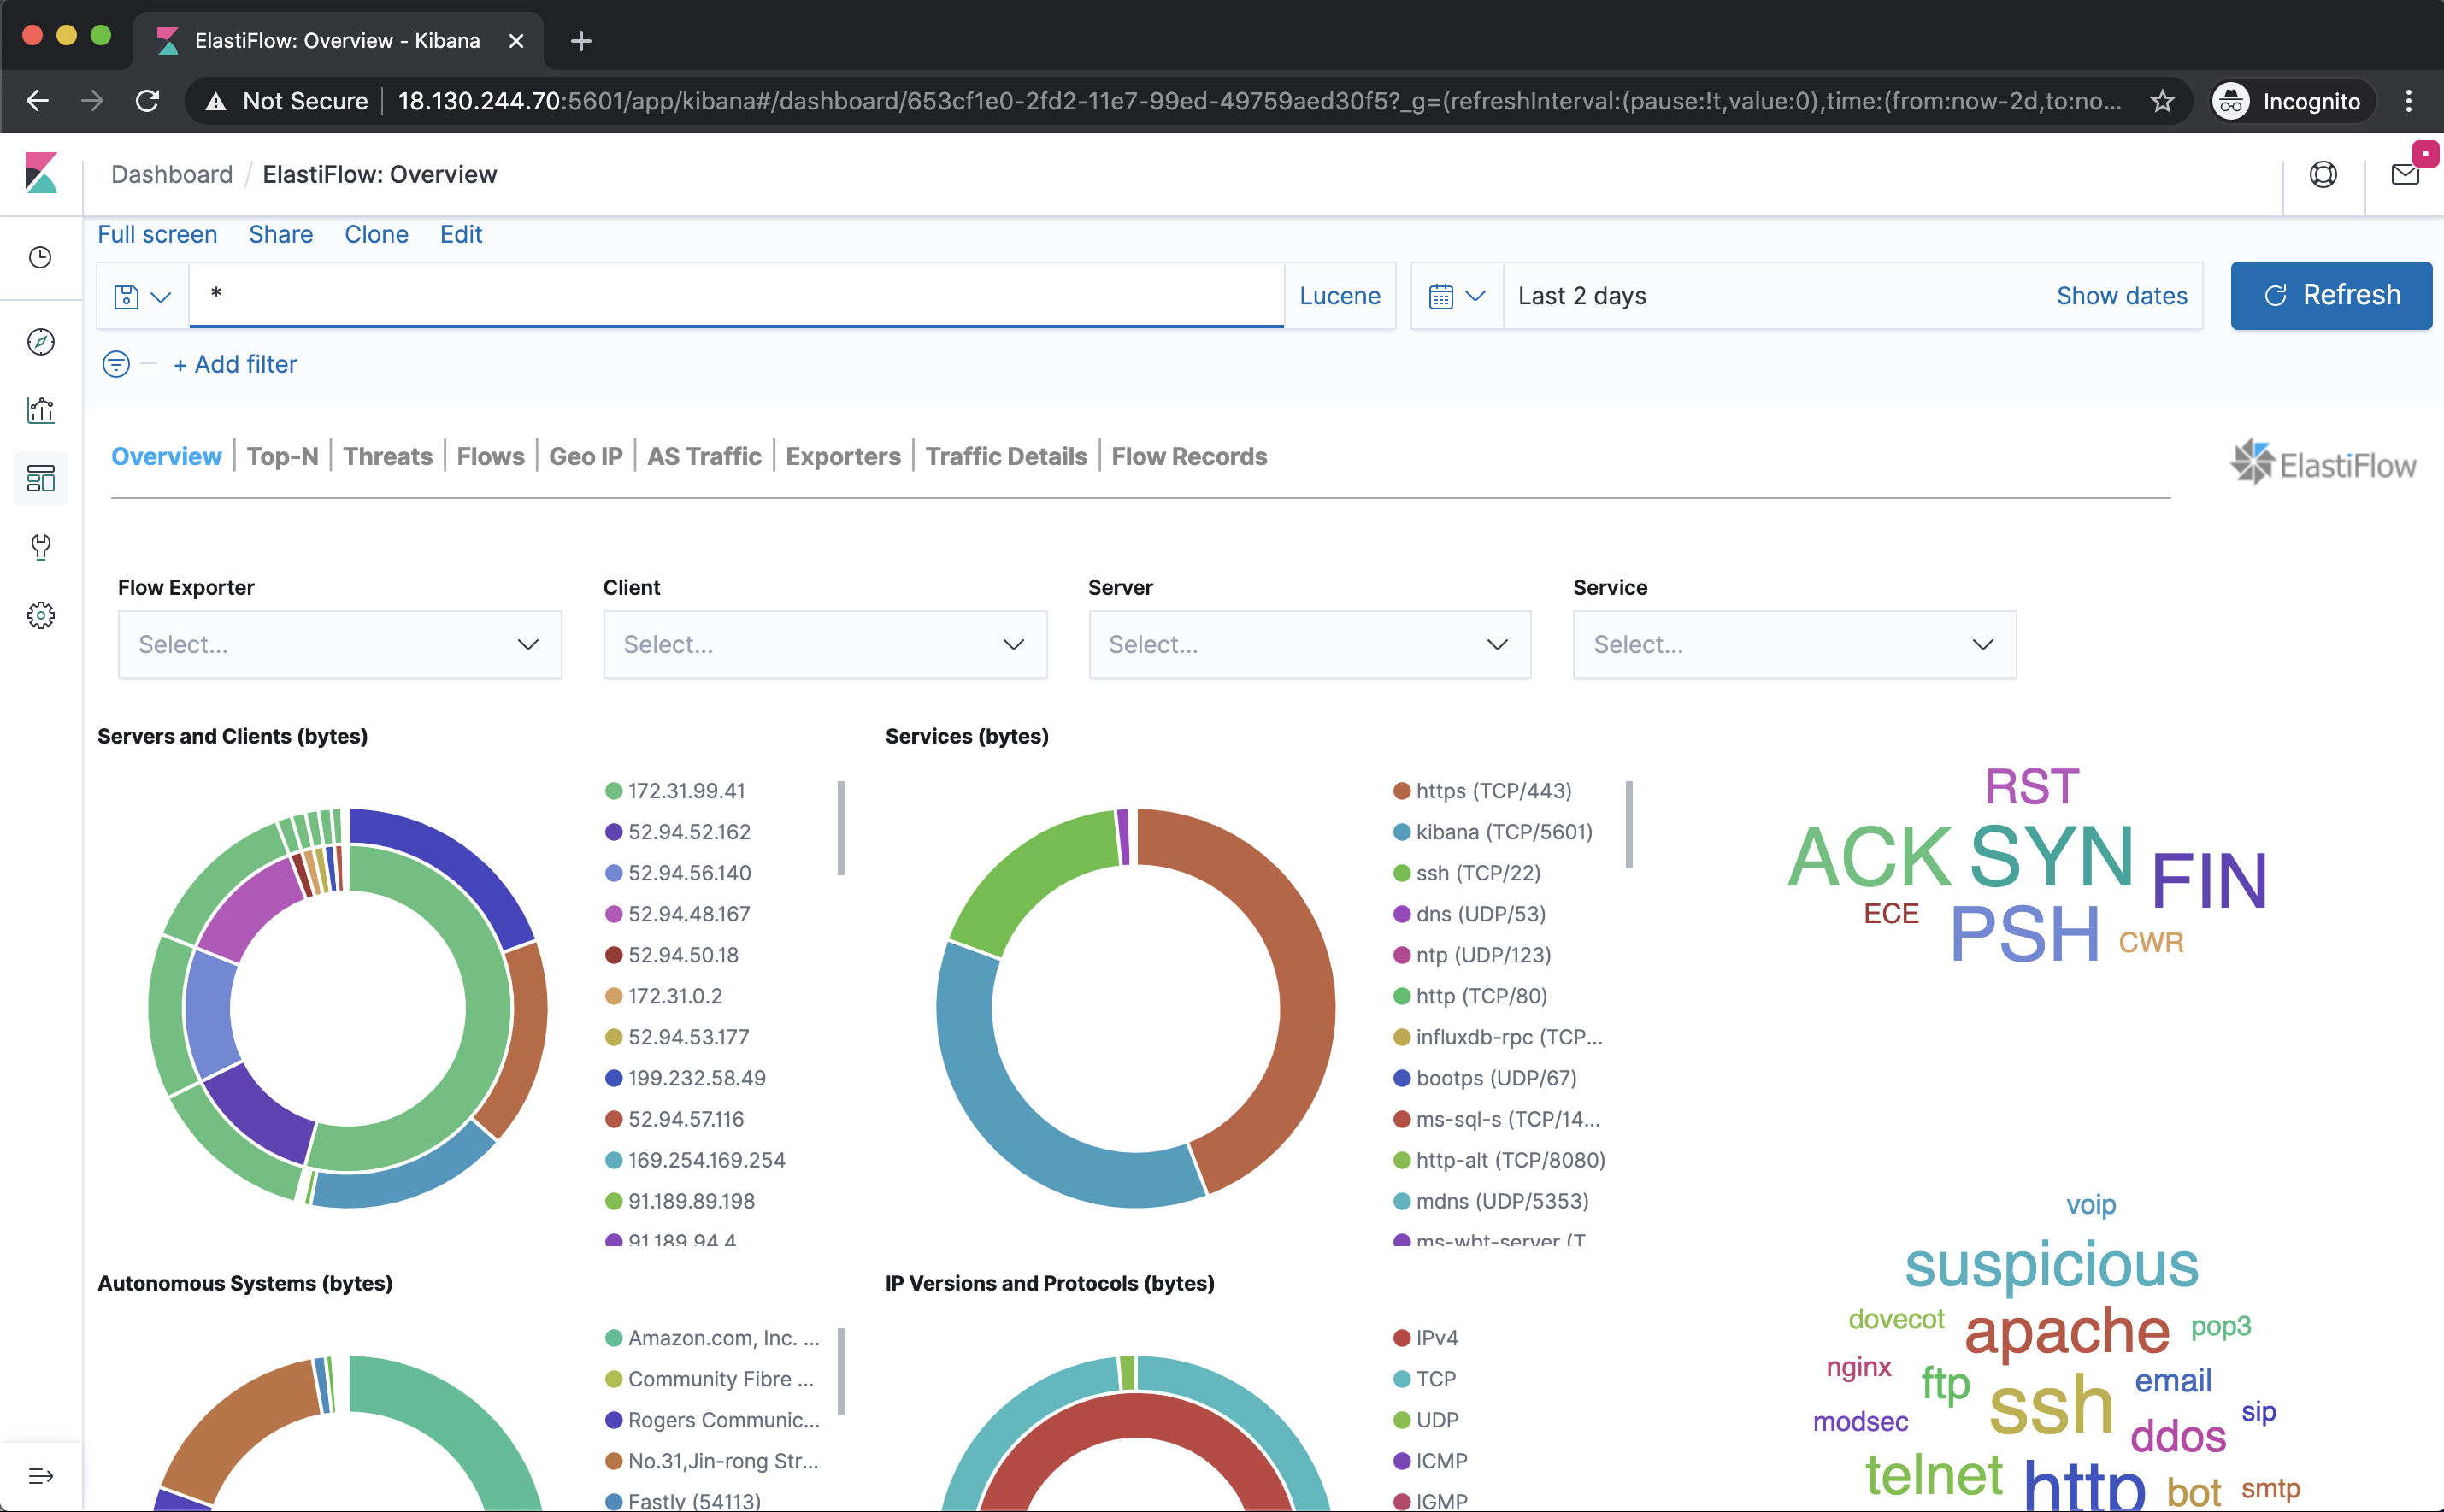Open Dev Tools wrench icon in sidebar
Viewport: 2444px width, 1512px height.
click(x=40, y=546)
